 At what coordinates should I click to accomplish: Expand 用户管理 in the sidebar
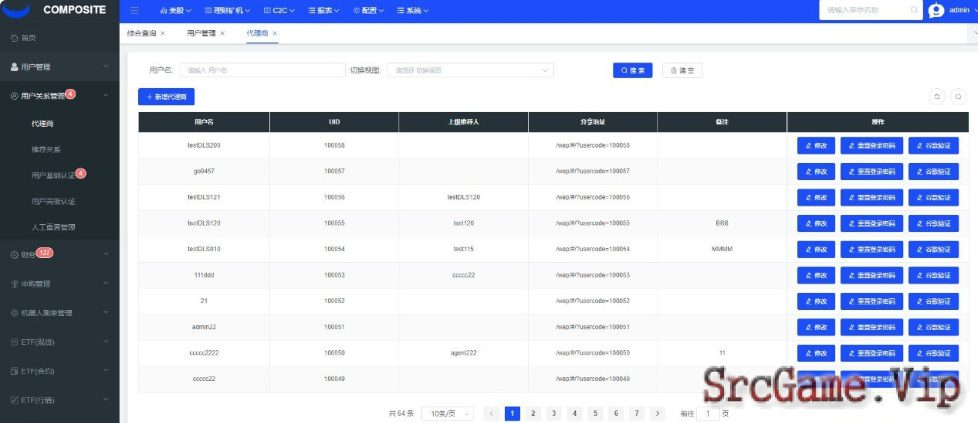pos(59,67)
